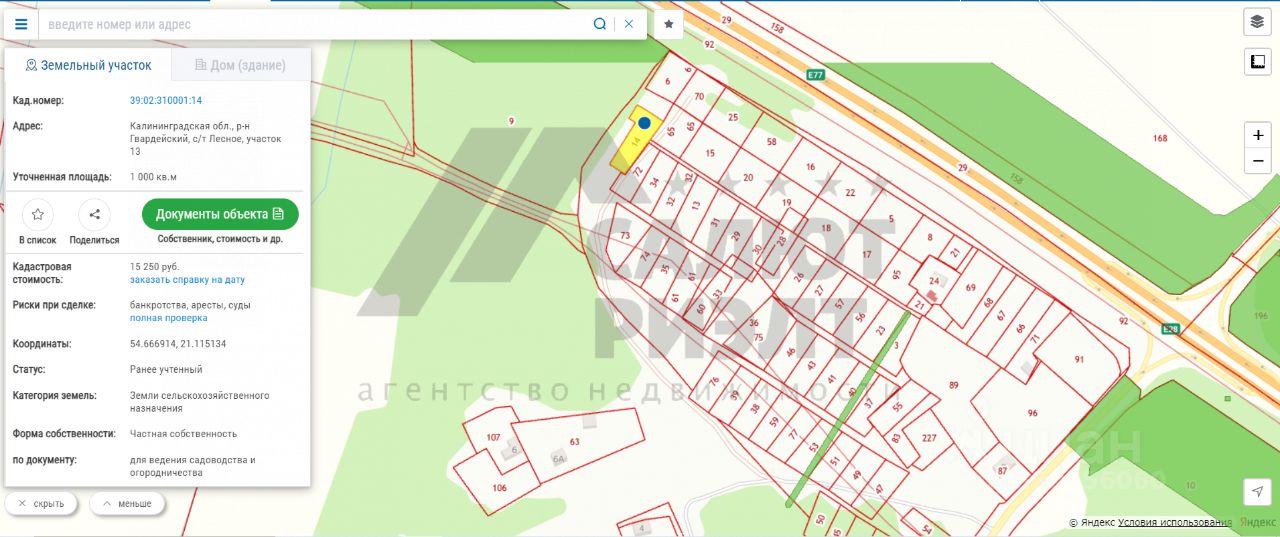Zoom in the map with plus

[1258, 135]
